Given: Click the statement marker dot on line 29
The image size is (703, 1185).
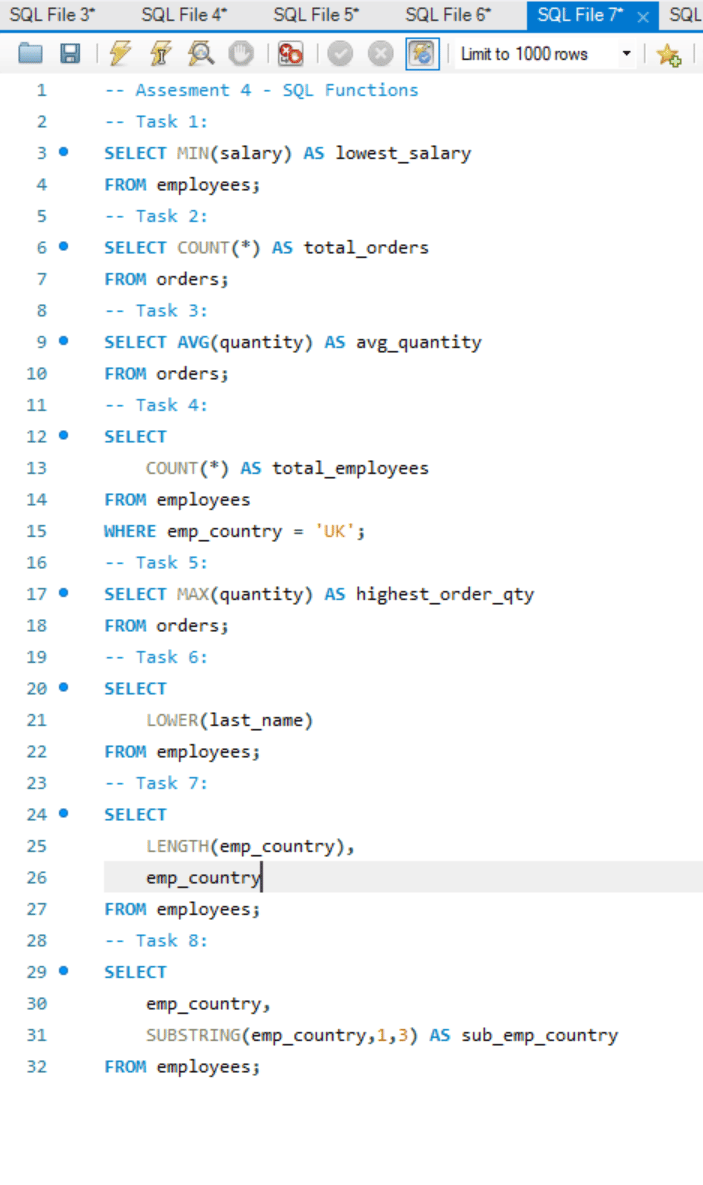Looking at the screenshot, I should tap(63, 971).
